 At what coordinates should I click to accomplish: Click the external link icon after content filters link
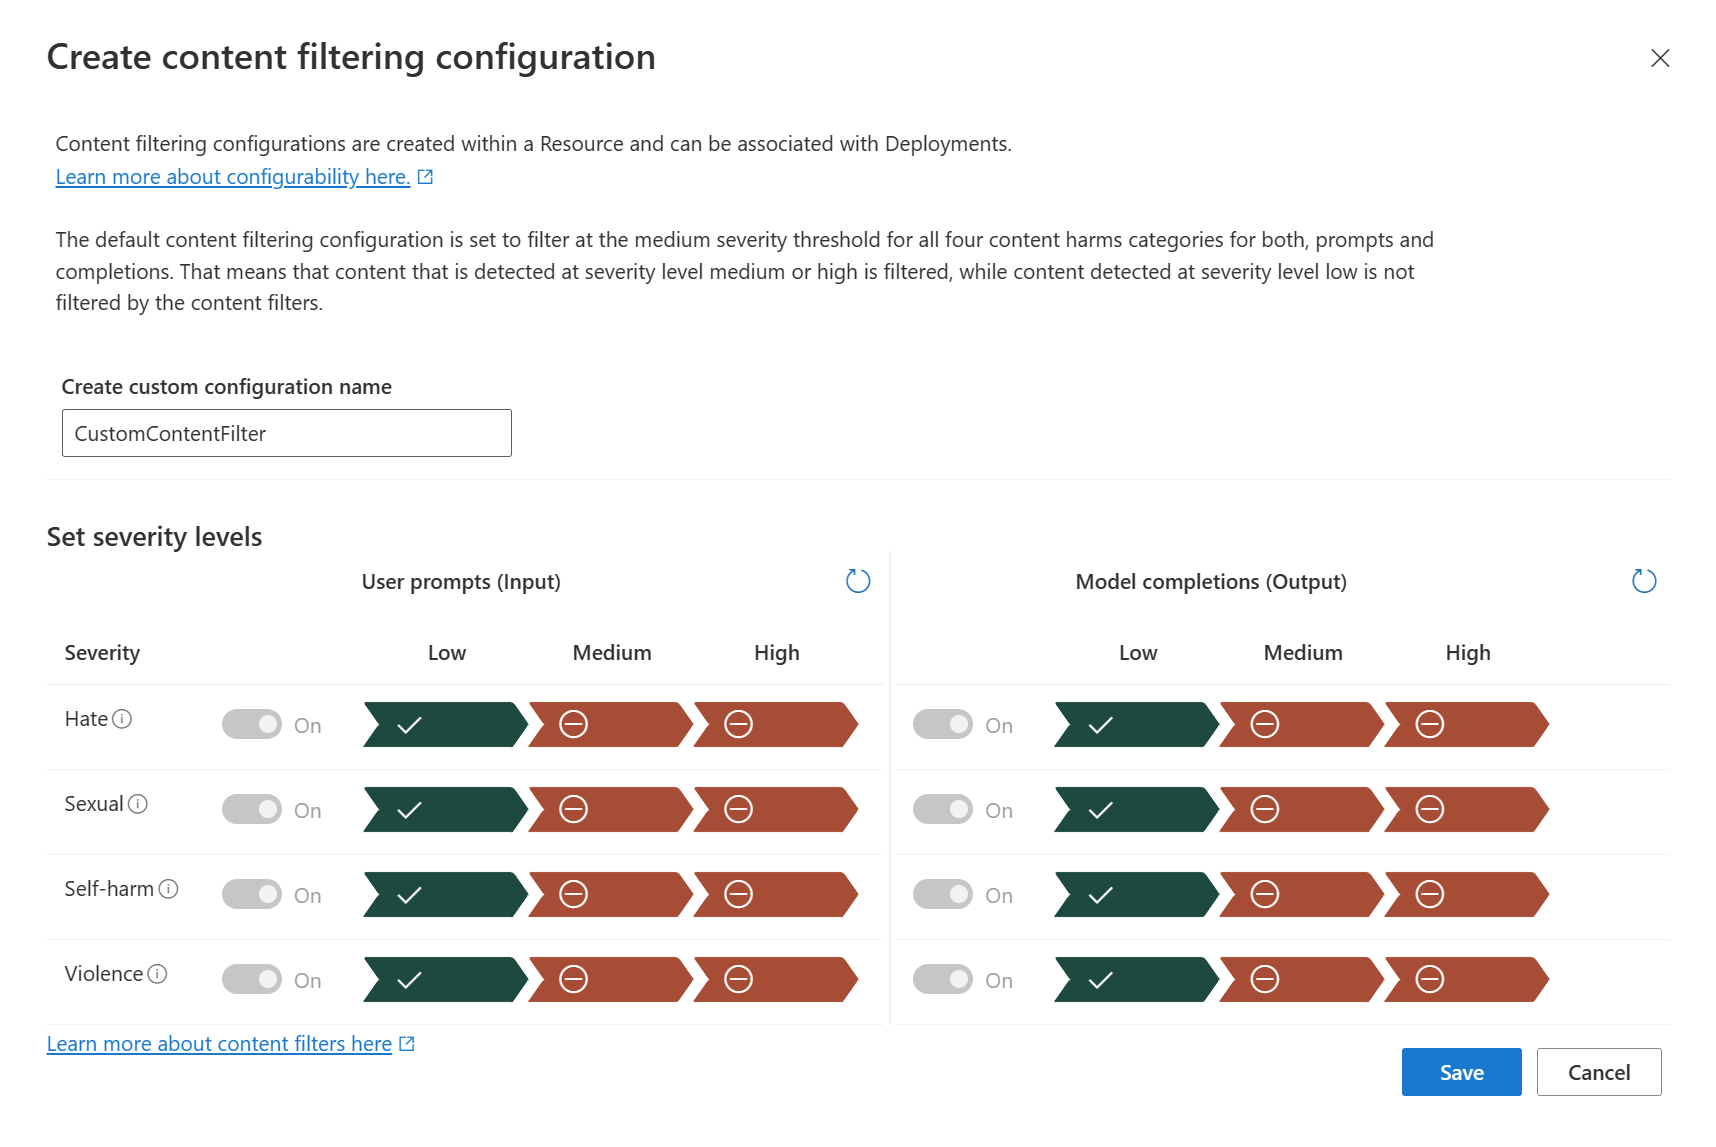point(406,1043)
